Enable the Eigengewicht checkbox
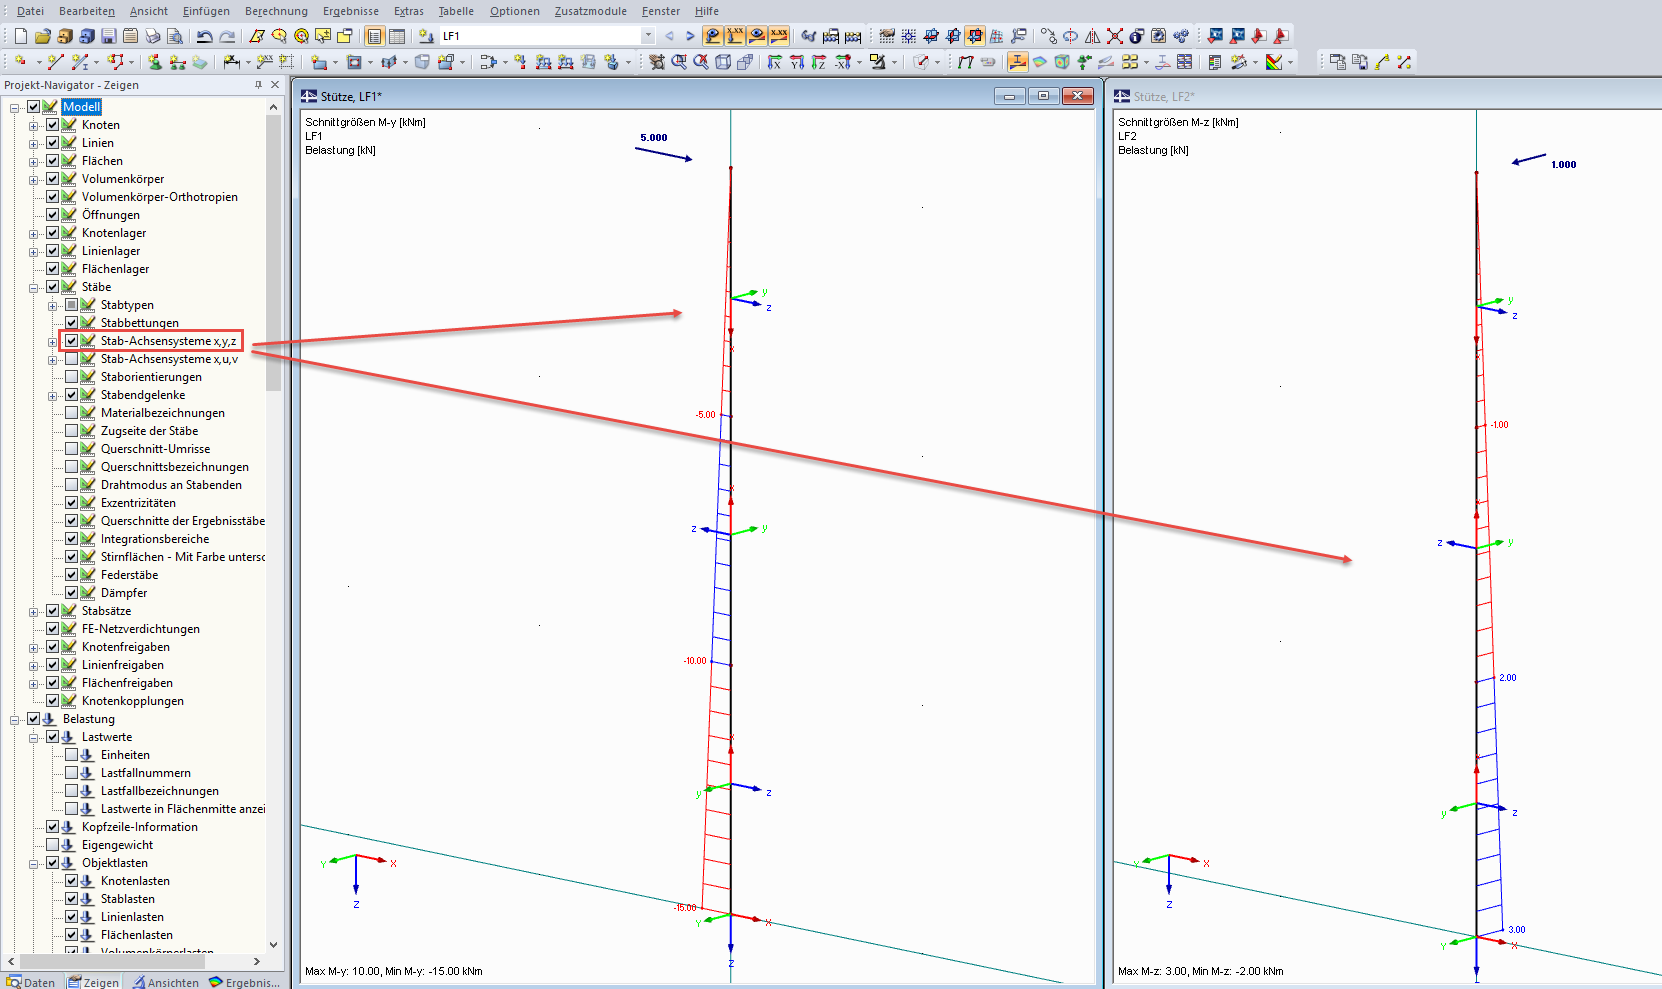 click(x=53, y=845)
